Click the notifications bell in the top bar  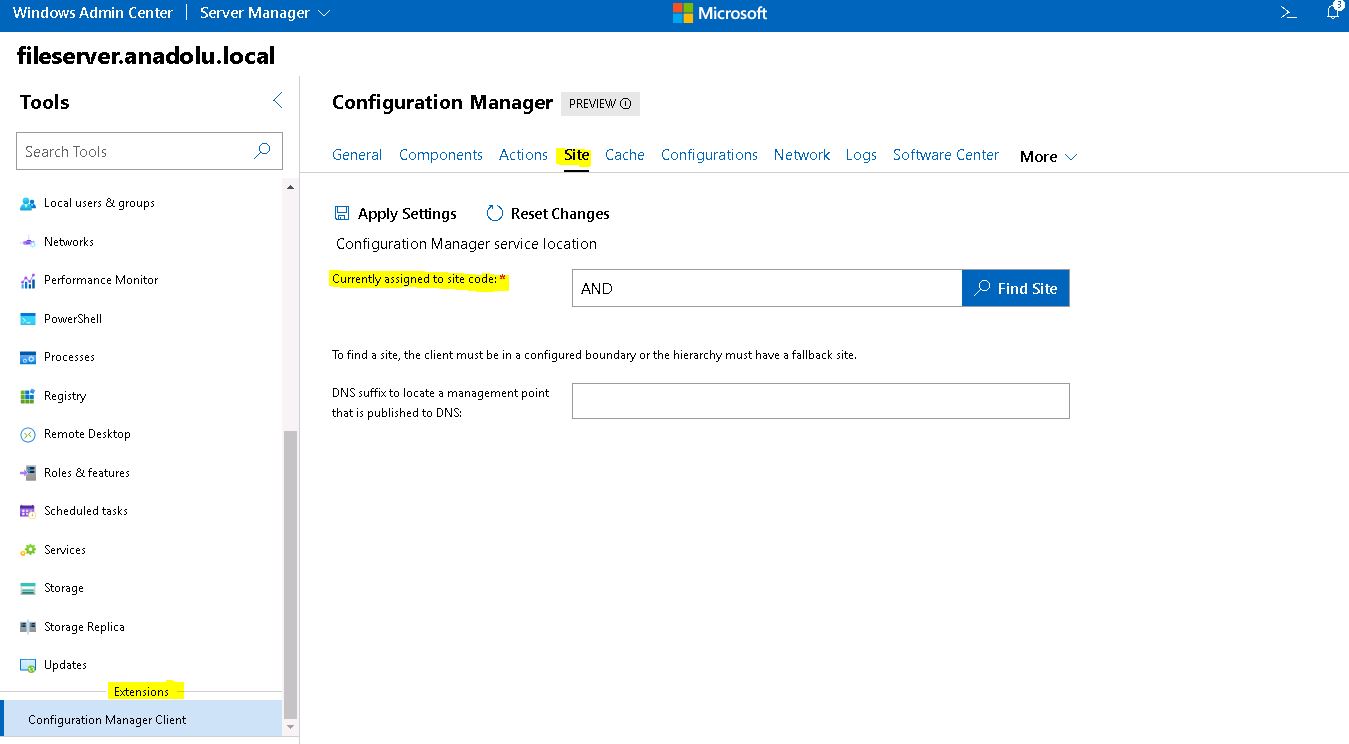click(1333, 12)
